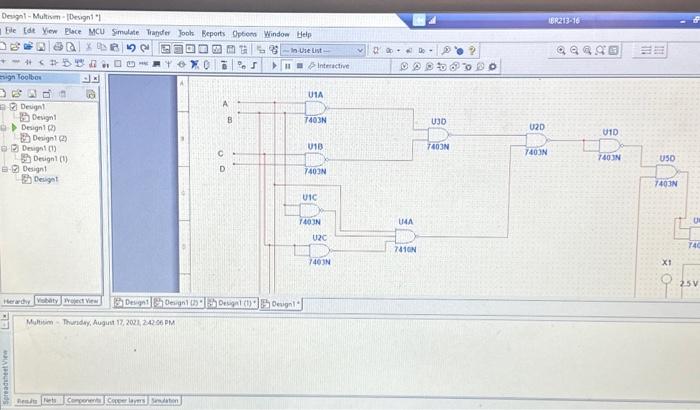Click the Print icon in toolbar
Viewport: 700px width, 410px height.
point(58,47)
